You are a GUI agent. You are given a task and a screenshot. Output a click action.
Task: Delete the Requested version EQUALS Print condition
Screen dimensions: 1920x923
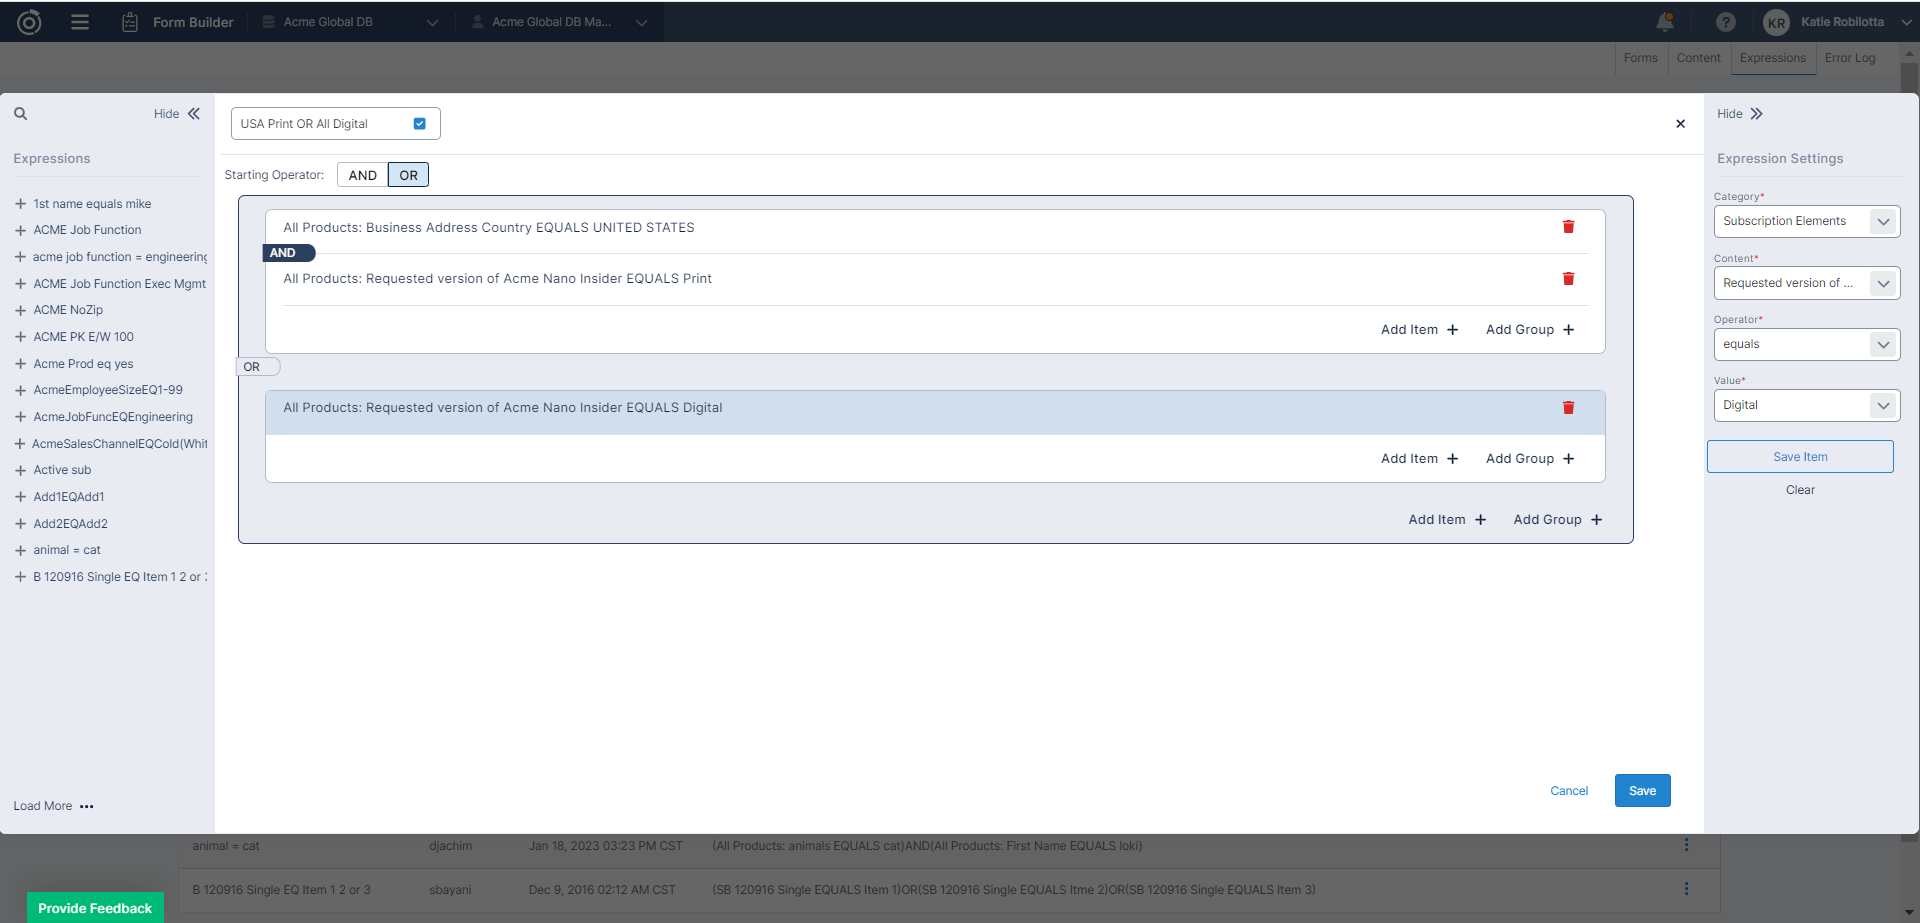(x=1568, y=279)
